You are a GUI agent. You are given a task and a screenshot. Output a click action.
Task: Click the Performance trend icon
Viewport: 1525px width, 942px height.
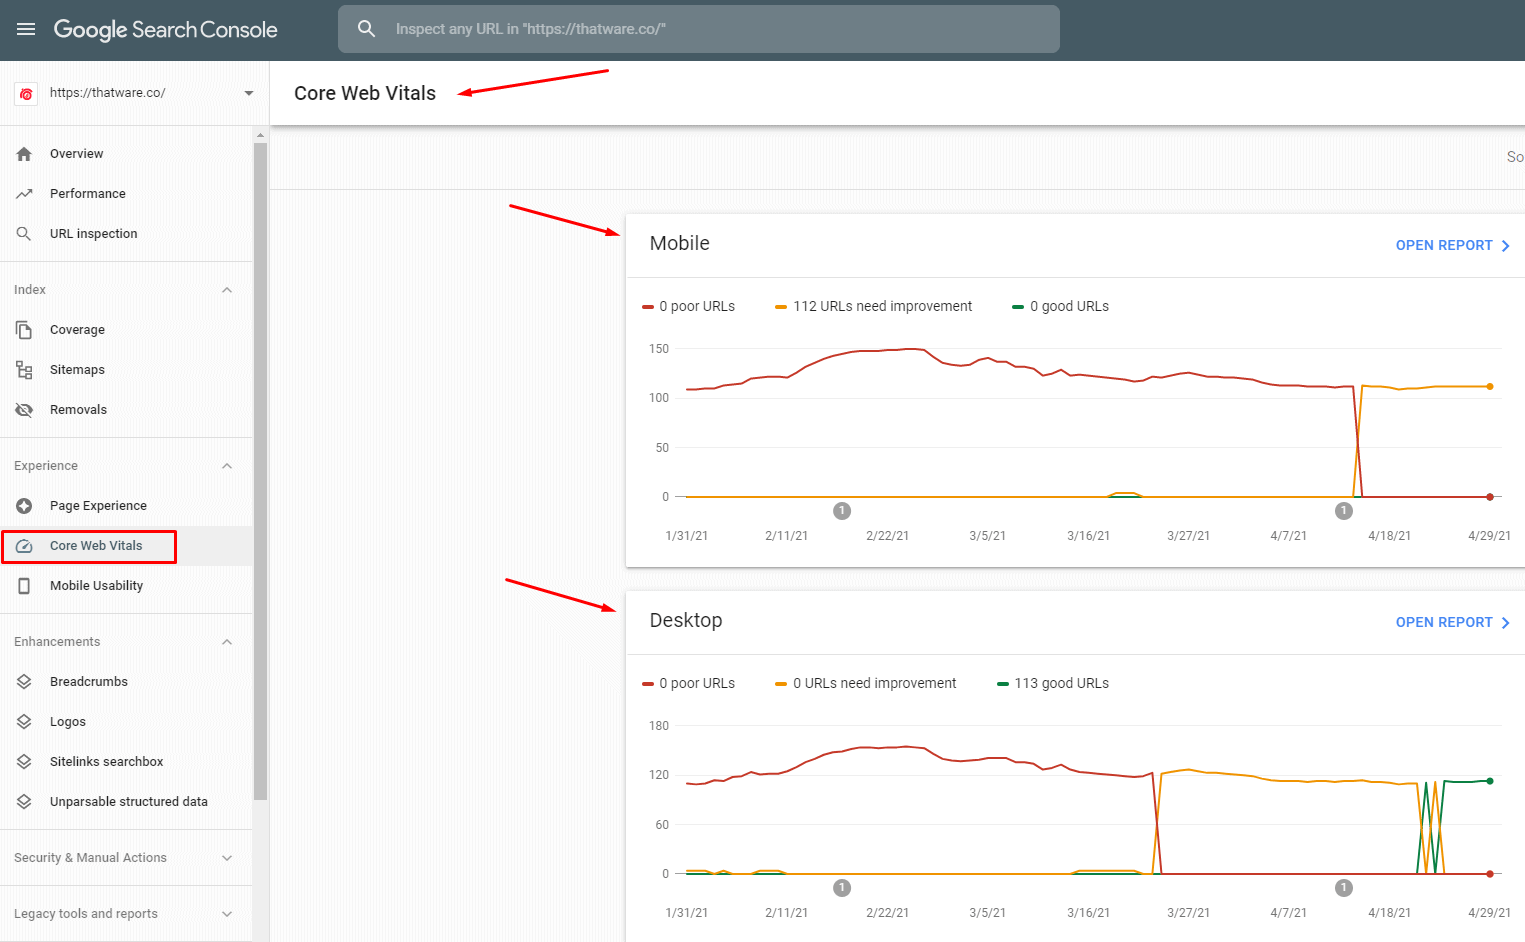click(24, 194)
